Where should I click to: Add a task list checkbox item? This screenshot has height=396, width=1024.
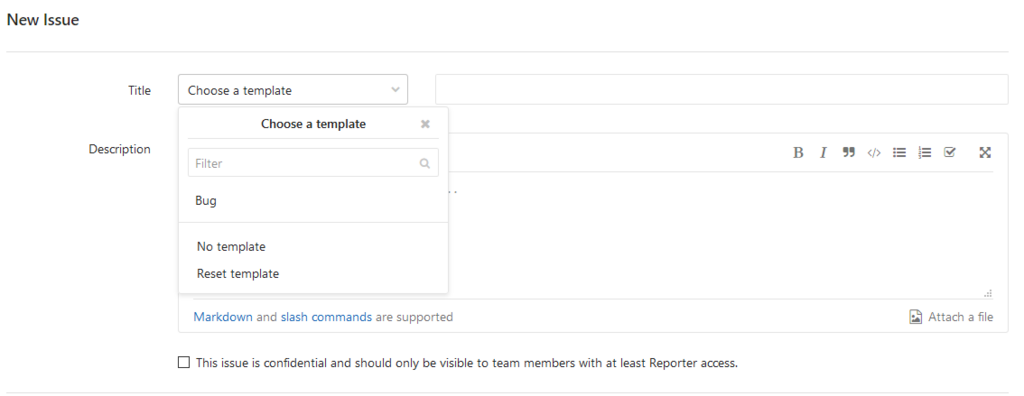pyautogui.click(x=950, y=152)
